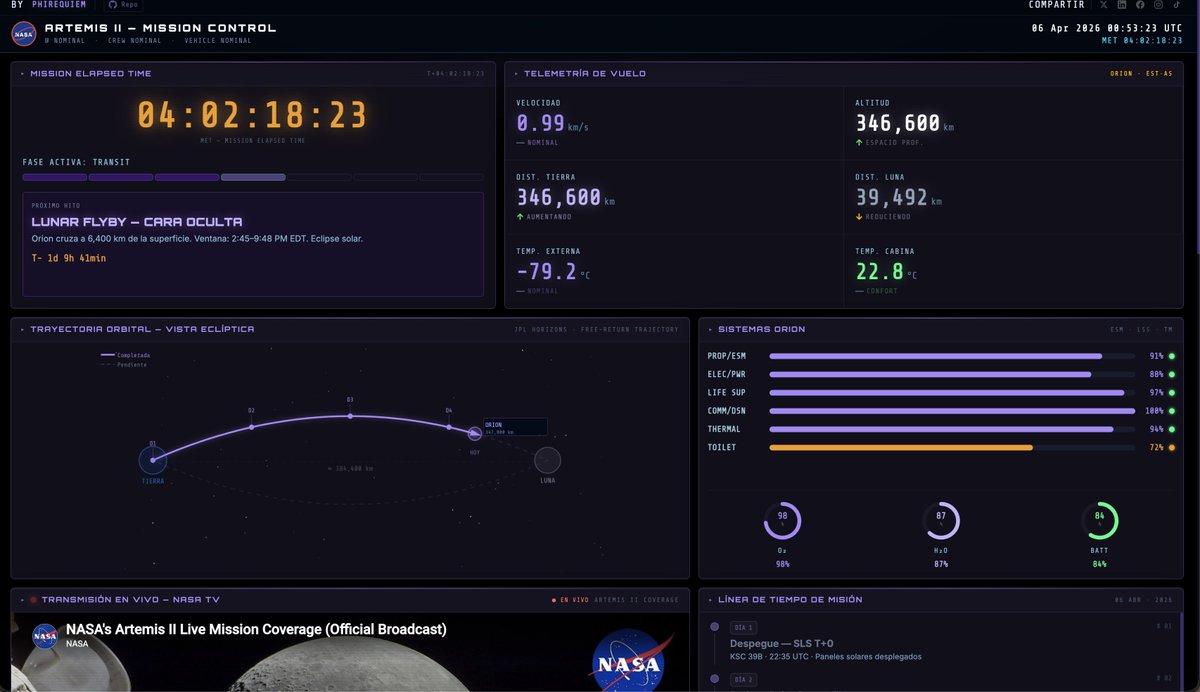Click the red EN VIVO live indicator

(569, 600)
